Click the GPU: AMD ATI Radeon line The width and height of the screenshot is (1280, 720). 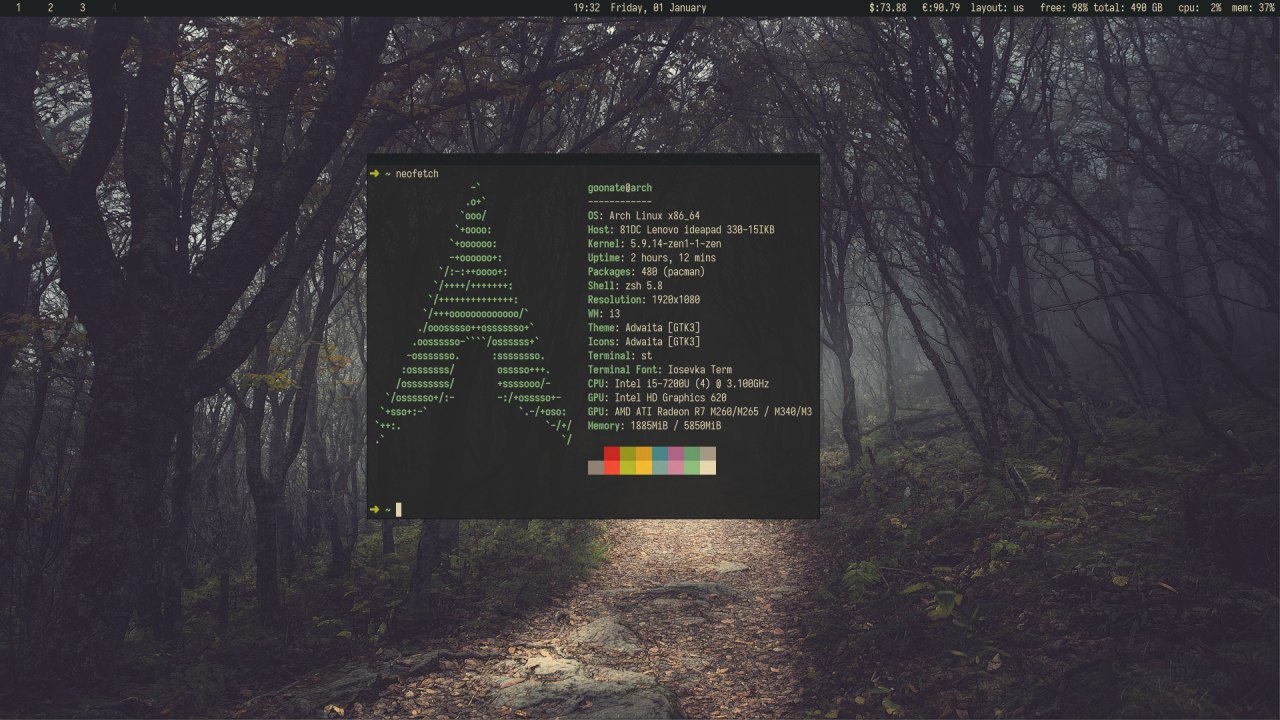(x=700, y=412)
